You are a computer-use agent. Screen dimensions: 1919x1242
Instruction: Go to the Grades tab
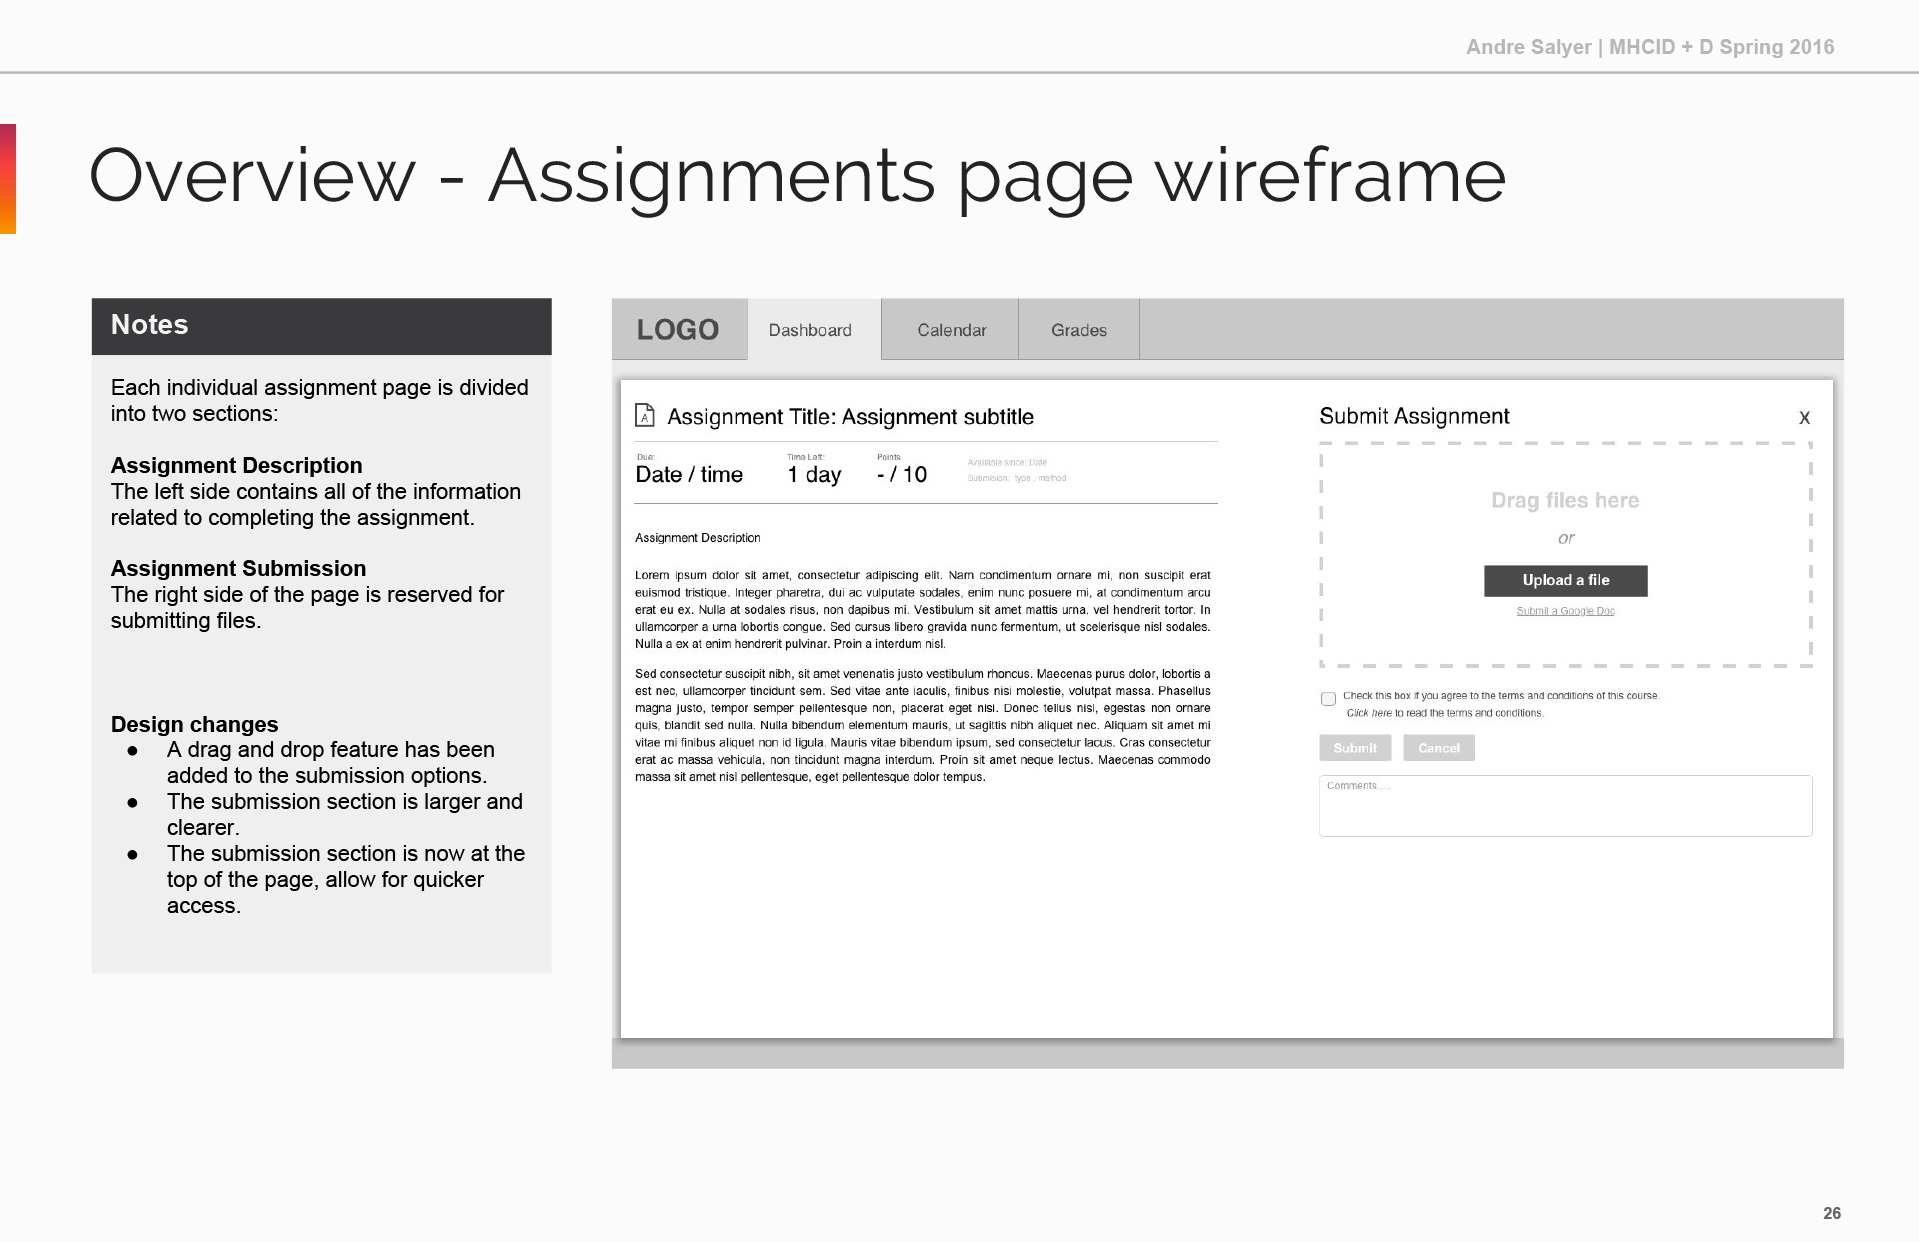click(1079, 330)
